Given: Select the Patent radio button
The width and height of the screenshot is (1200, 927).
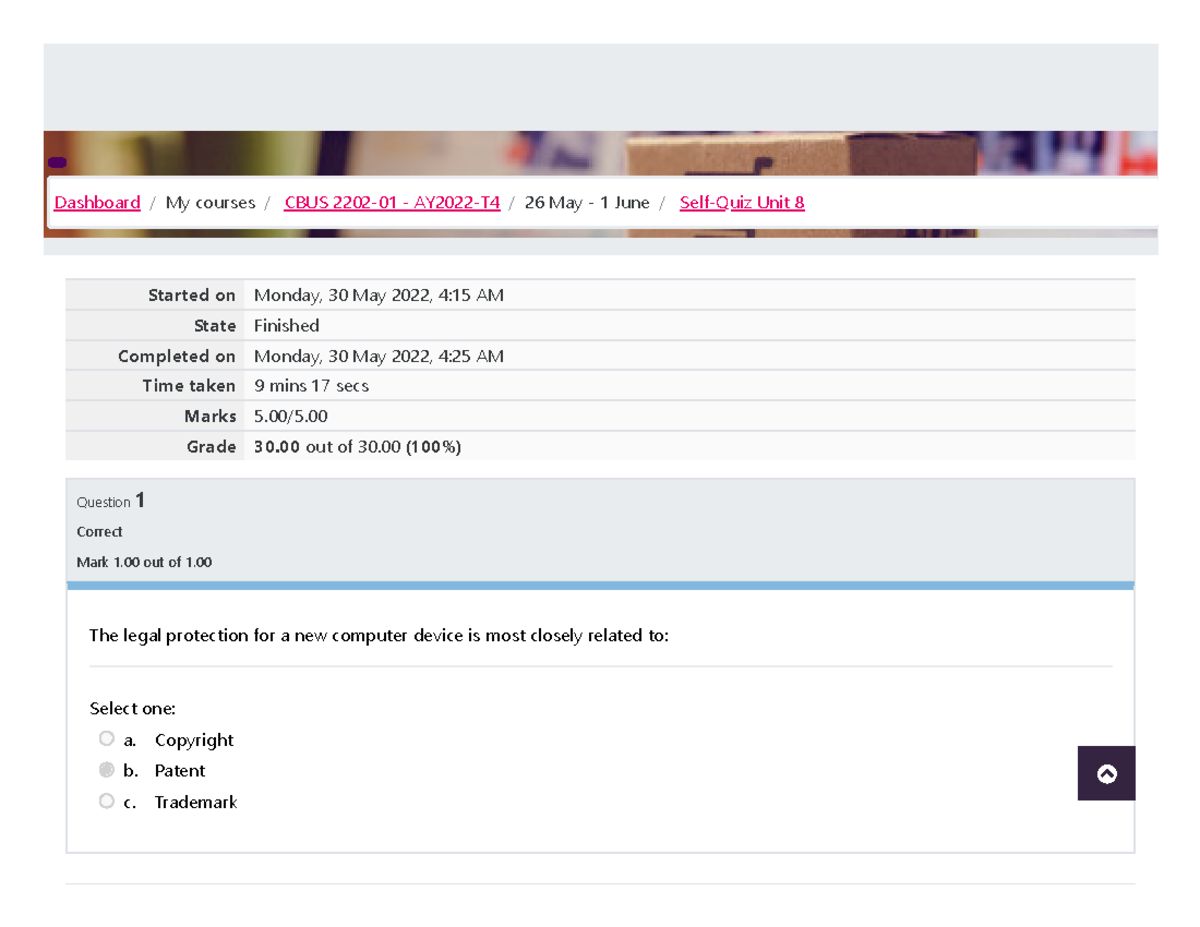Looking at the screenshot, I should tap(106, 769).
